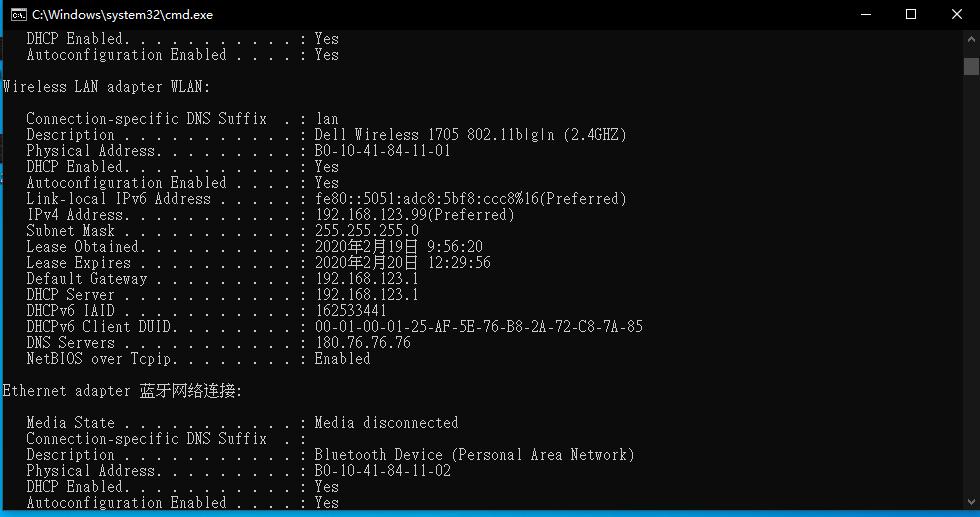Click the cmd.exe window title text
The image size is (980, 517).
pos(122,15)
